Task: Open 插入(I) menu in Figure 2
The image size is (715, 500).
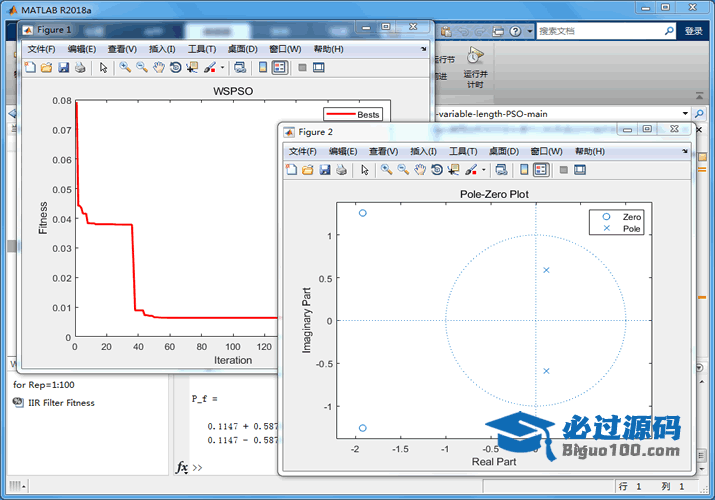Action: (x=424, y=151)
